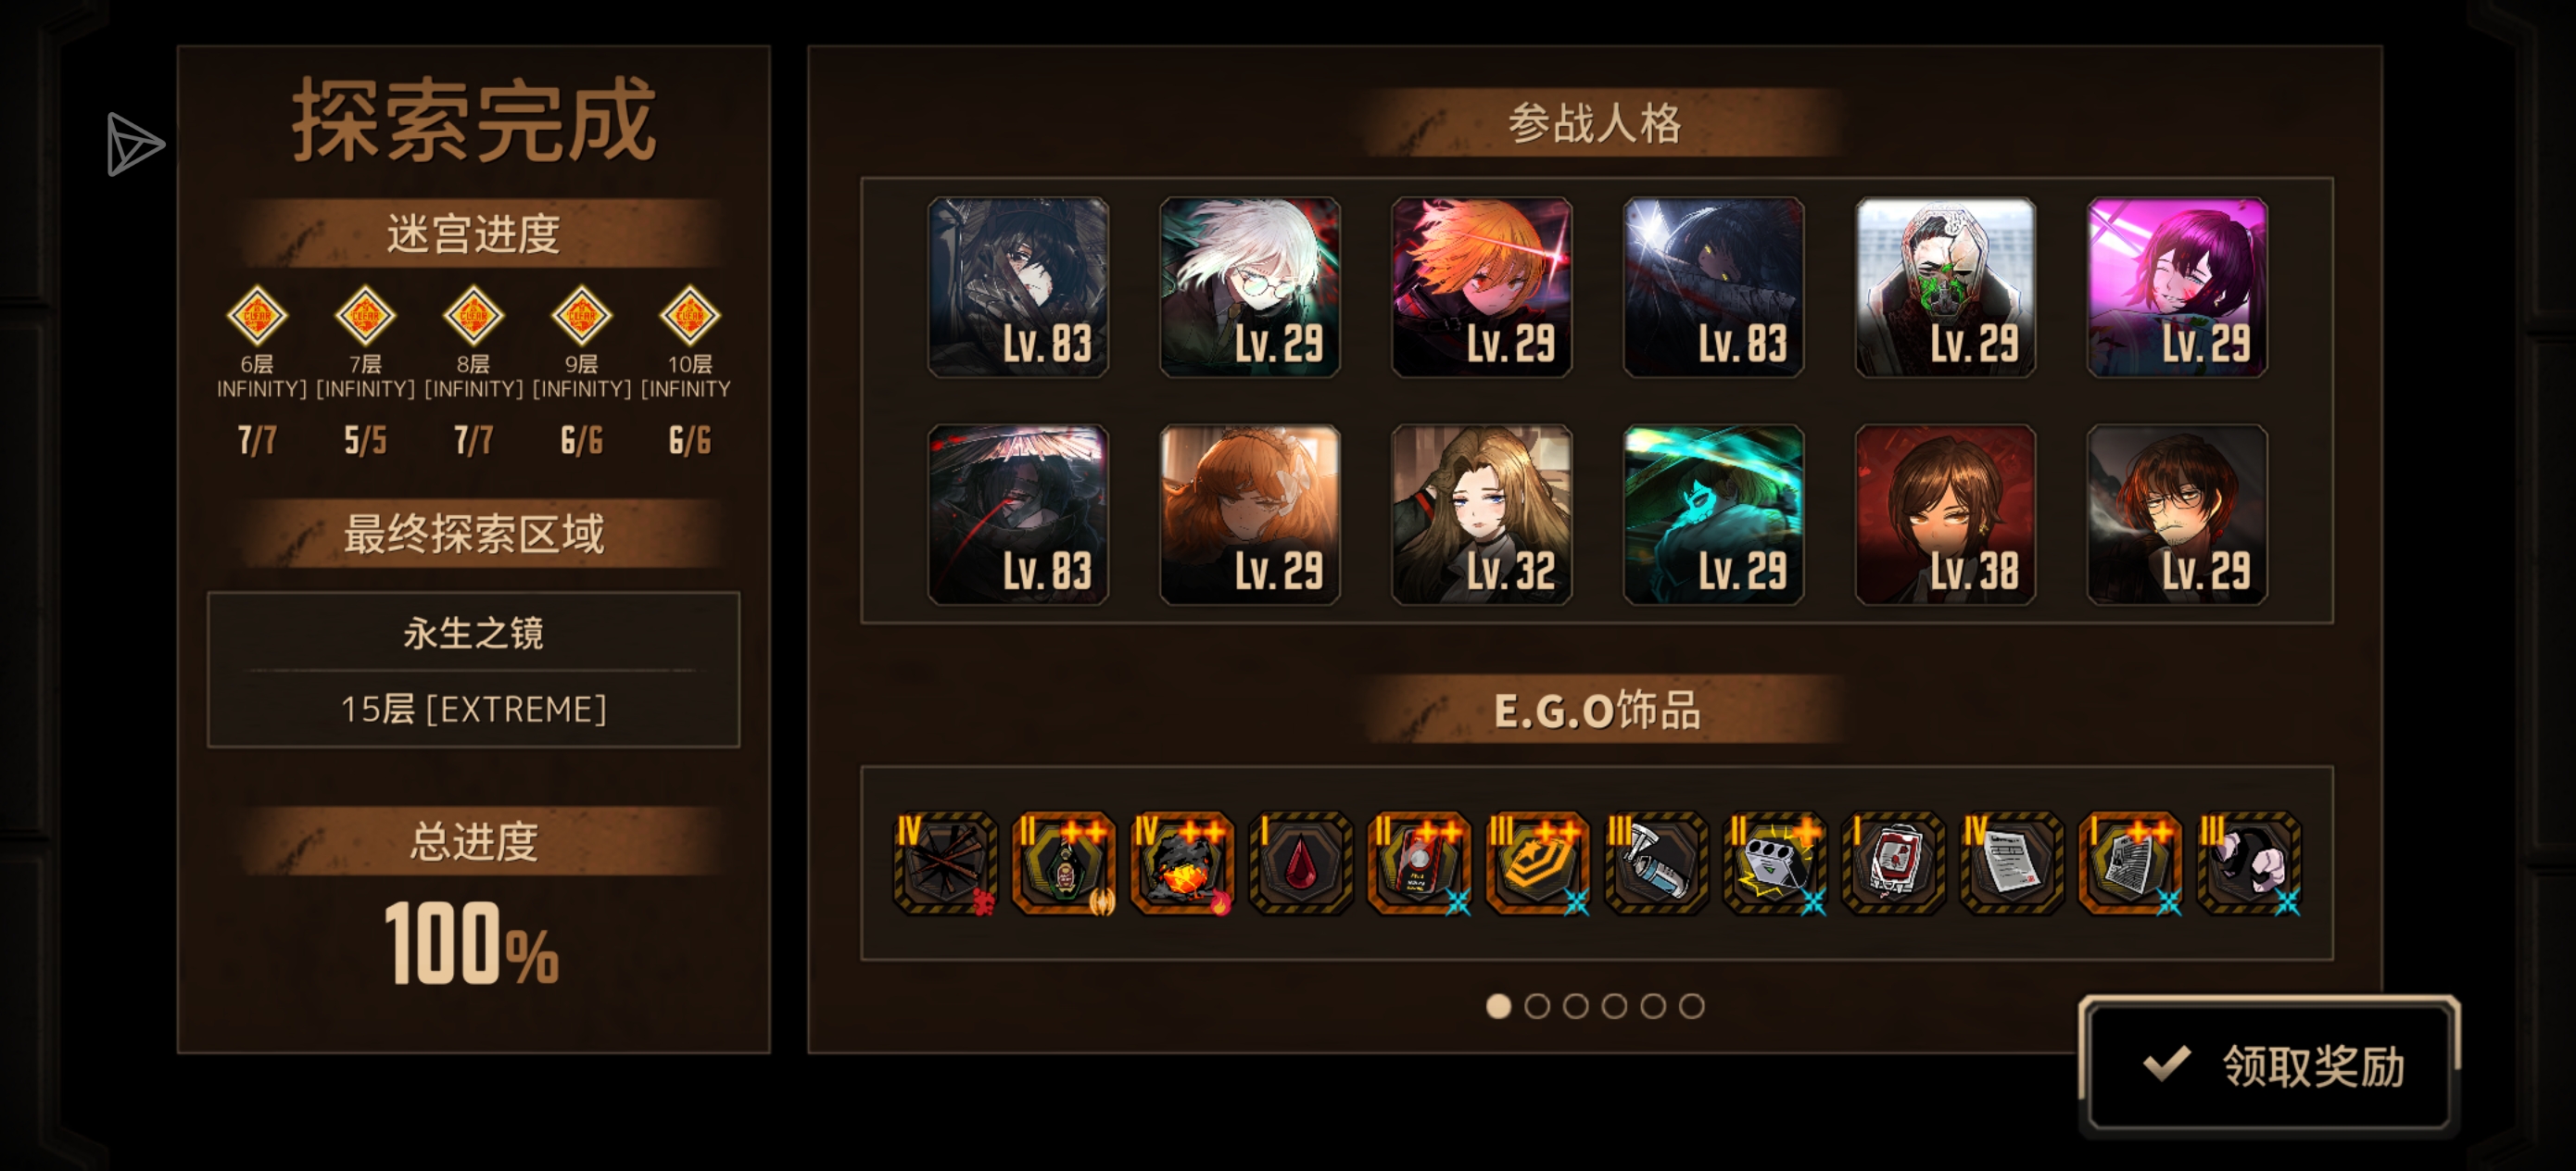This screenshot has height=1171, width=2576.
Task: Select the orange-haired Lv.29 identity with red beam
Action: pyautogui.click(x=1482, y=287)
